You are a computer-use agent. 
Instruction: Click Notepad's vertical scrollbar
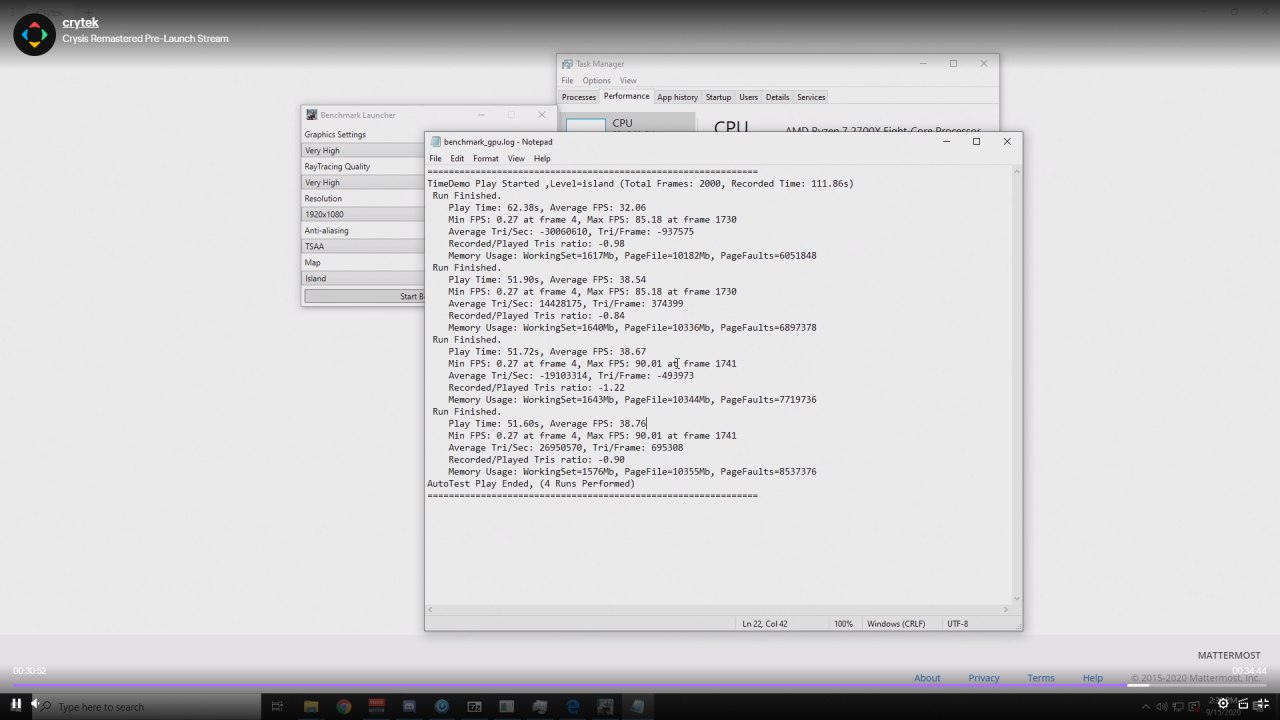[x=1017, y=385]
